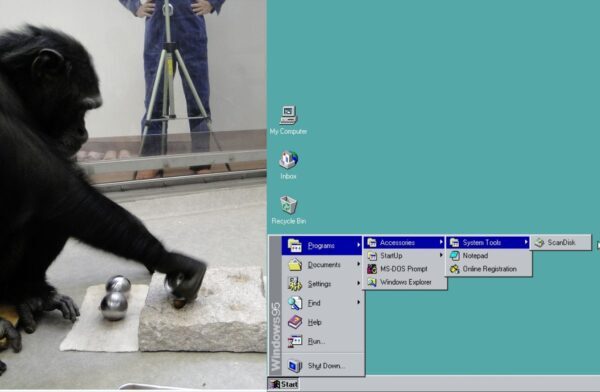Open the StartUp submenu item
Image resolution: width=600 pixels, height=392 pixels.
[404, 256]
